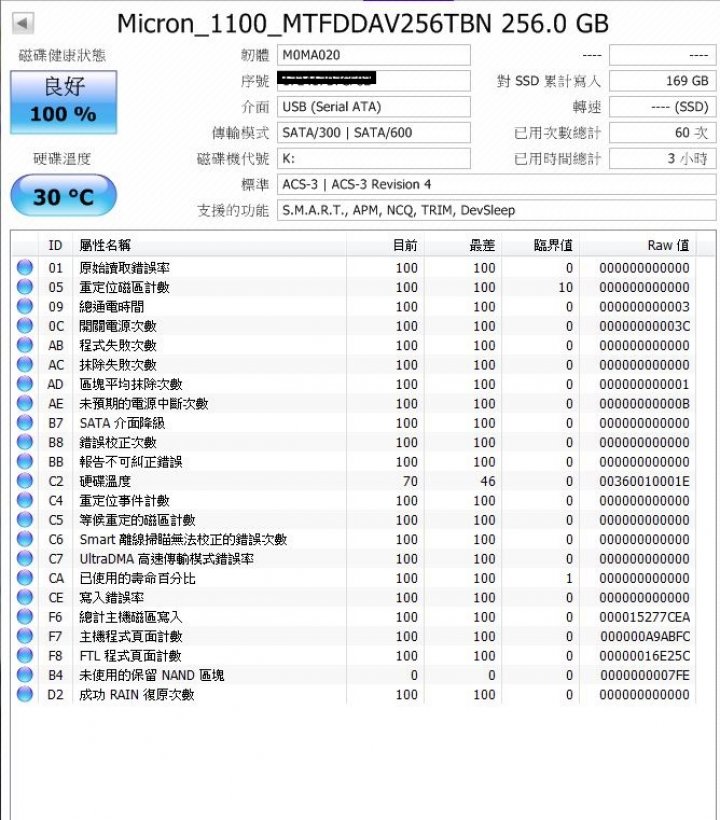
Task: Click the 目前 column header
Action: (x=385, y=245)
